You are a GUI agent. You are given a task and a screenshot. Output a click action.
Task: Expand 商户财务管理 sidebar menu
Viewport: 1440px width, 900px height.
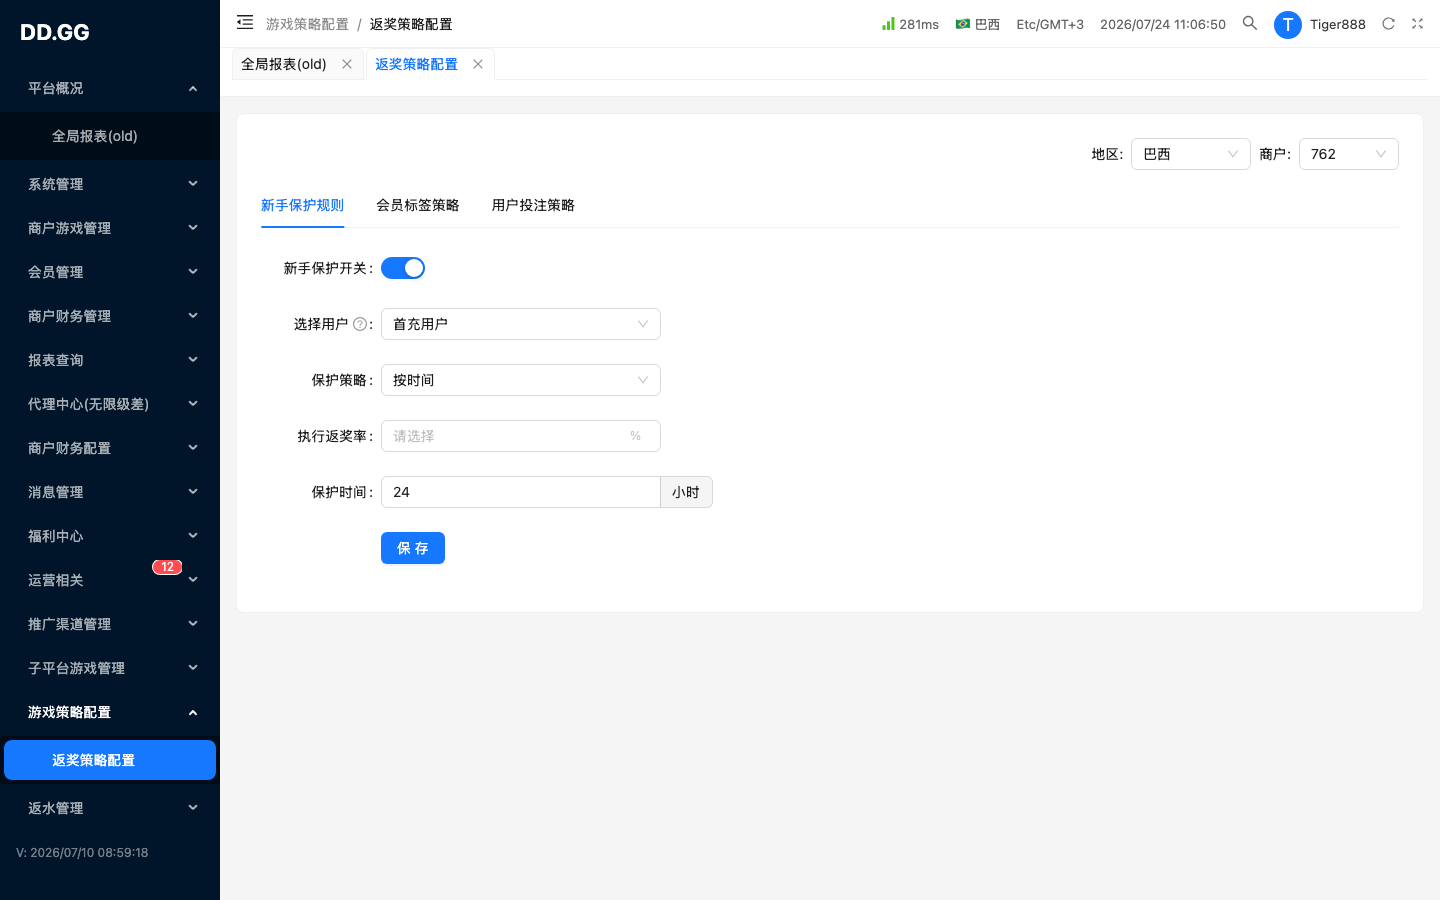click(110, 316)
